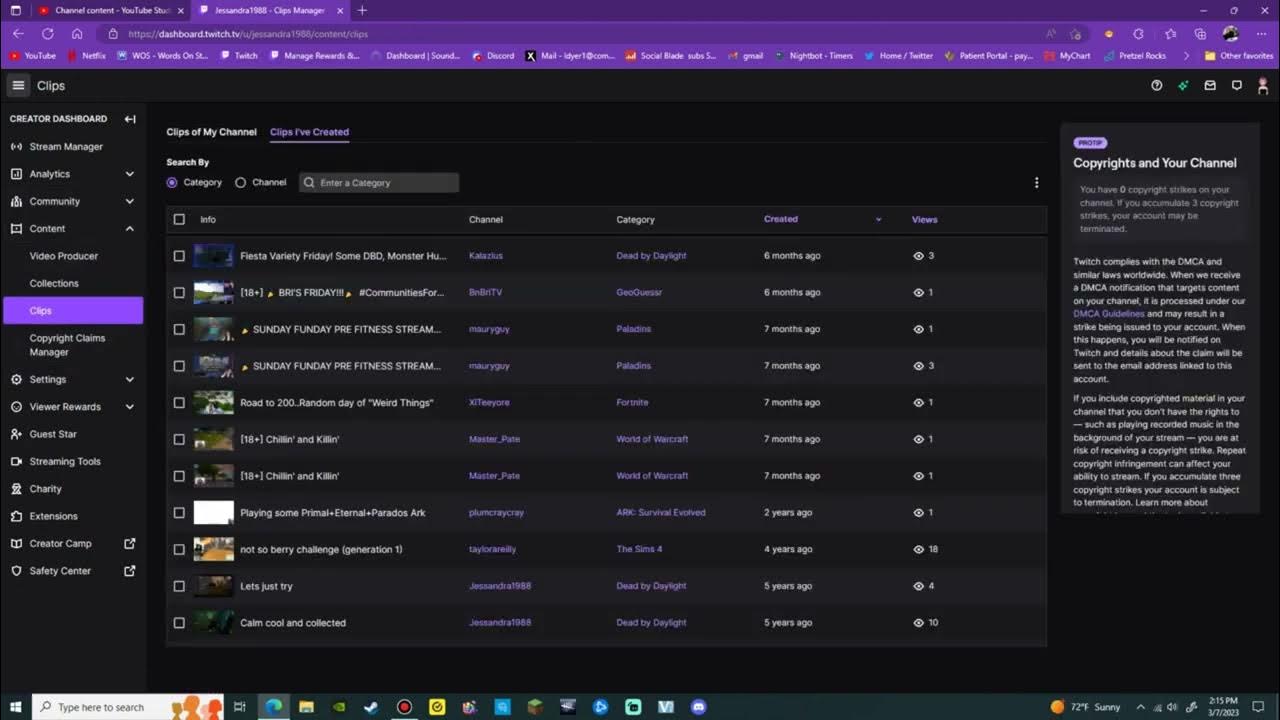Screen dimensions: 1280x720
Task: Open GeoGuessr category link
Action: coord(639,293)
